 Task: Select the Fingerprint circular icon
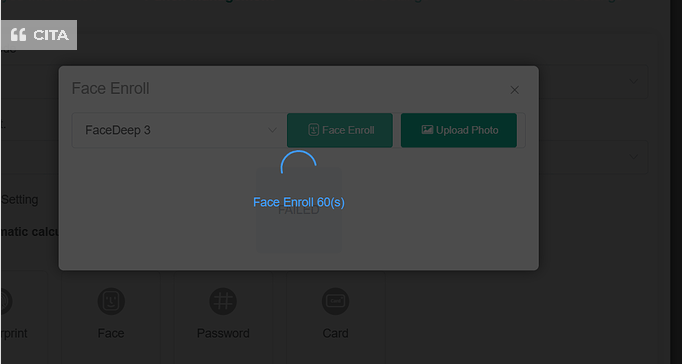5,301
